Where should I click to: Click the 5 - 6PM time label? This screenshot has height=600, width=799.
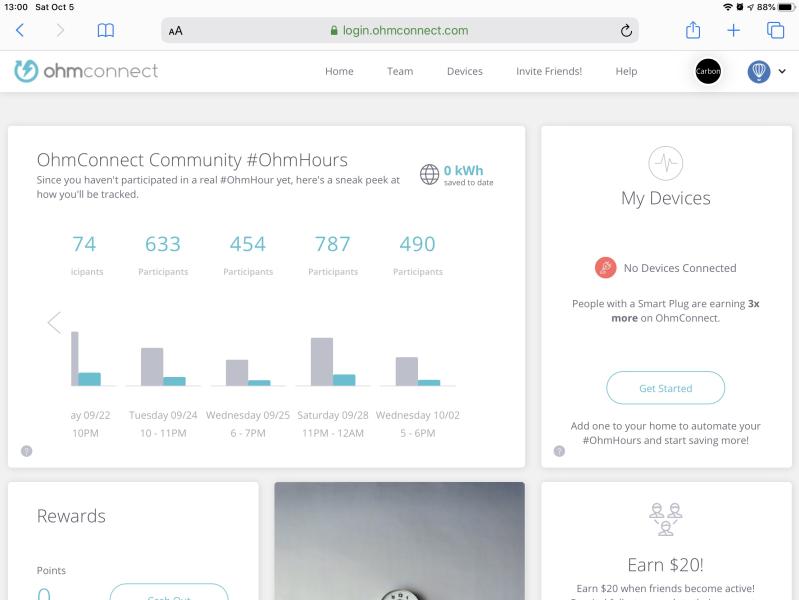click(x=418, y=433)
